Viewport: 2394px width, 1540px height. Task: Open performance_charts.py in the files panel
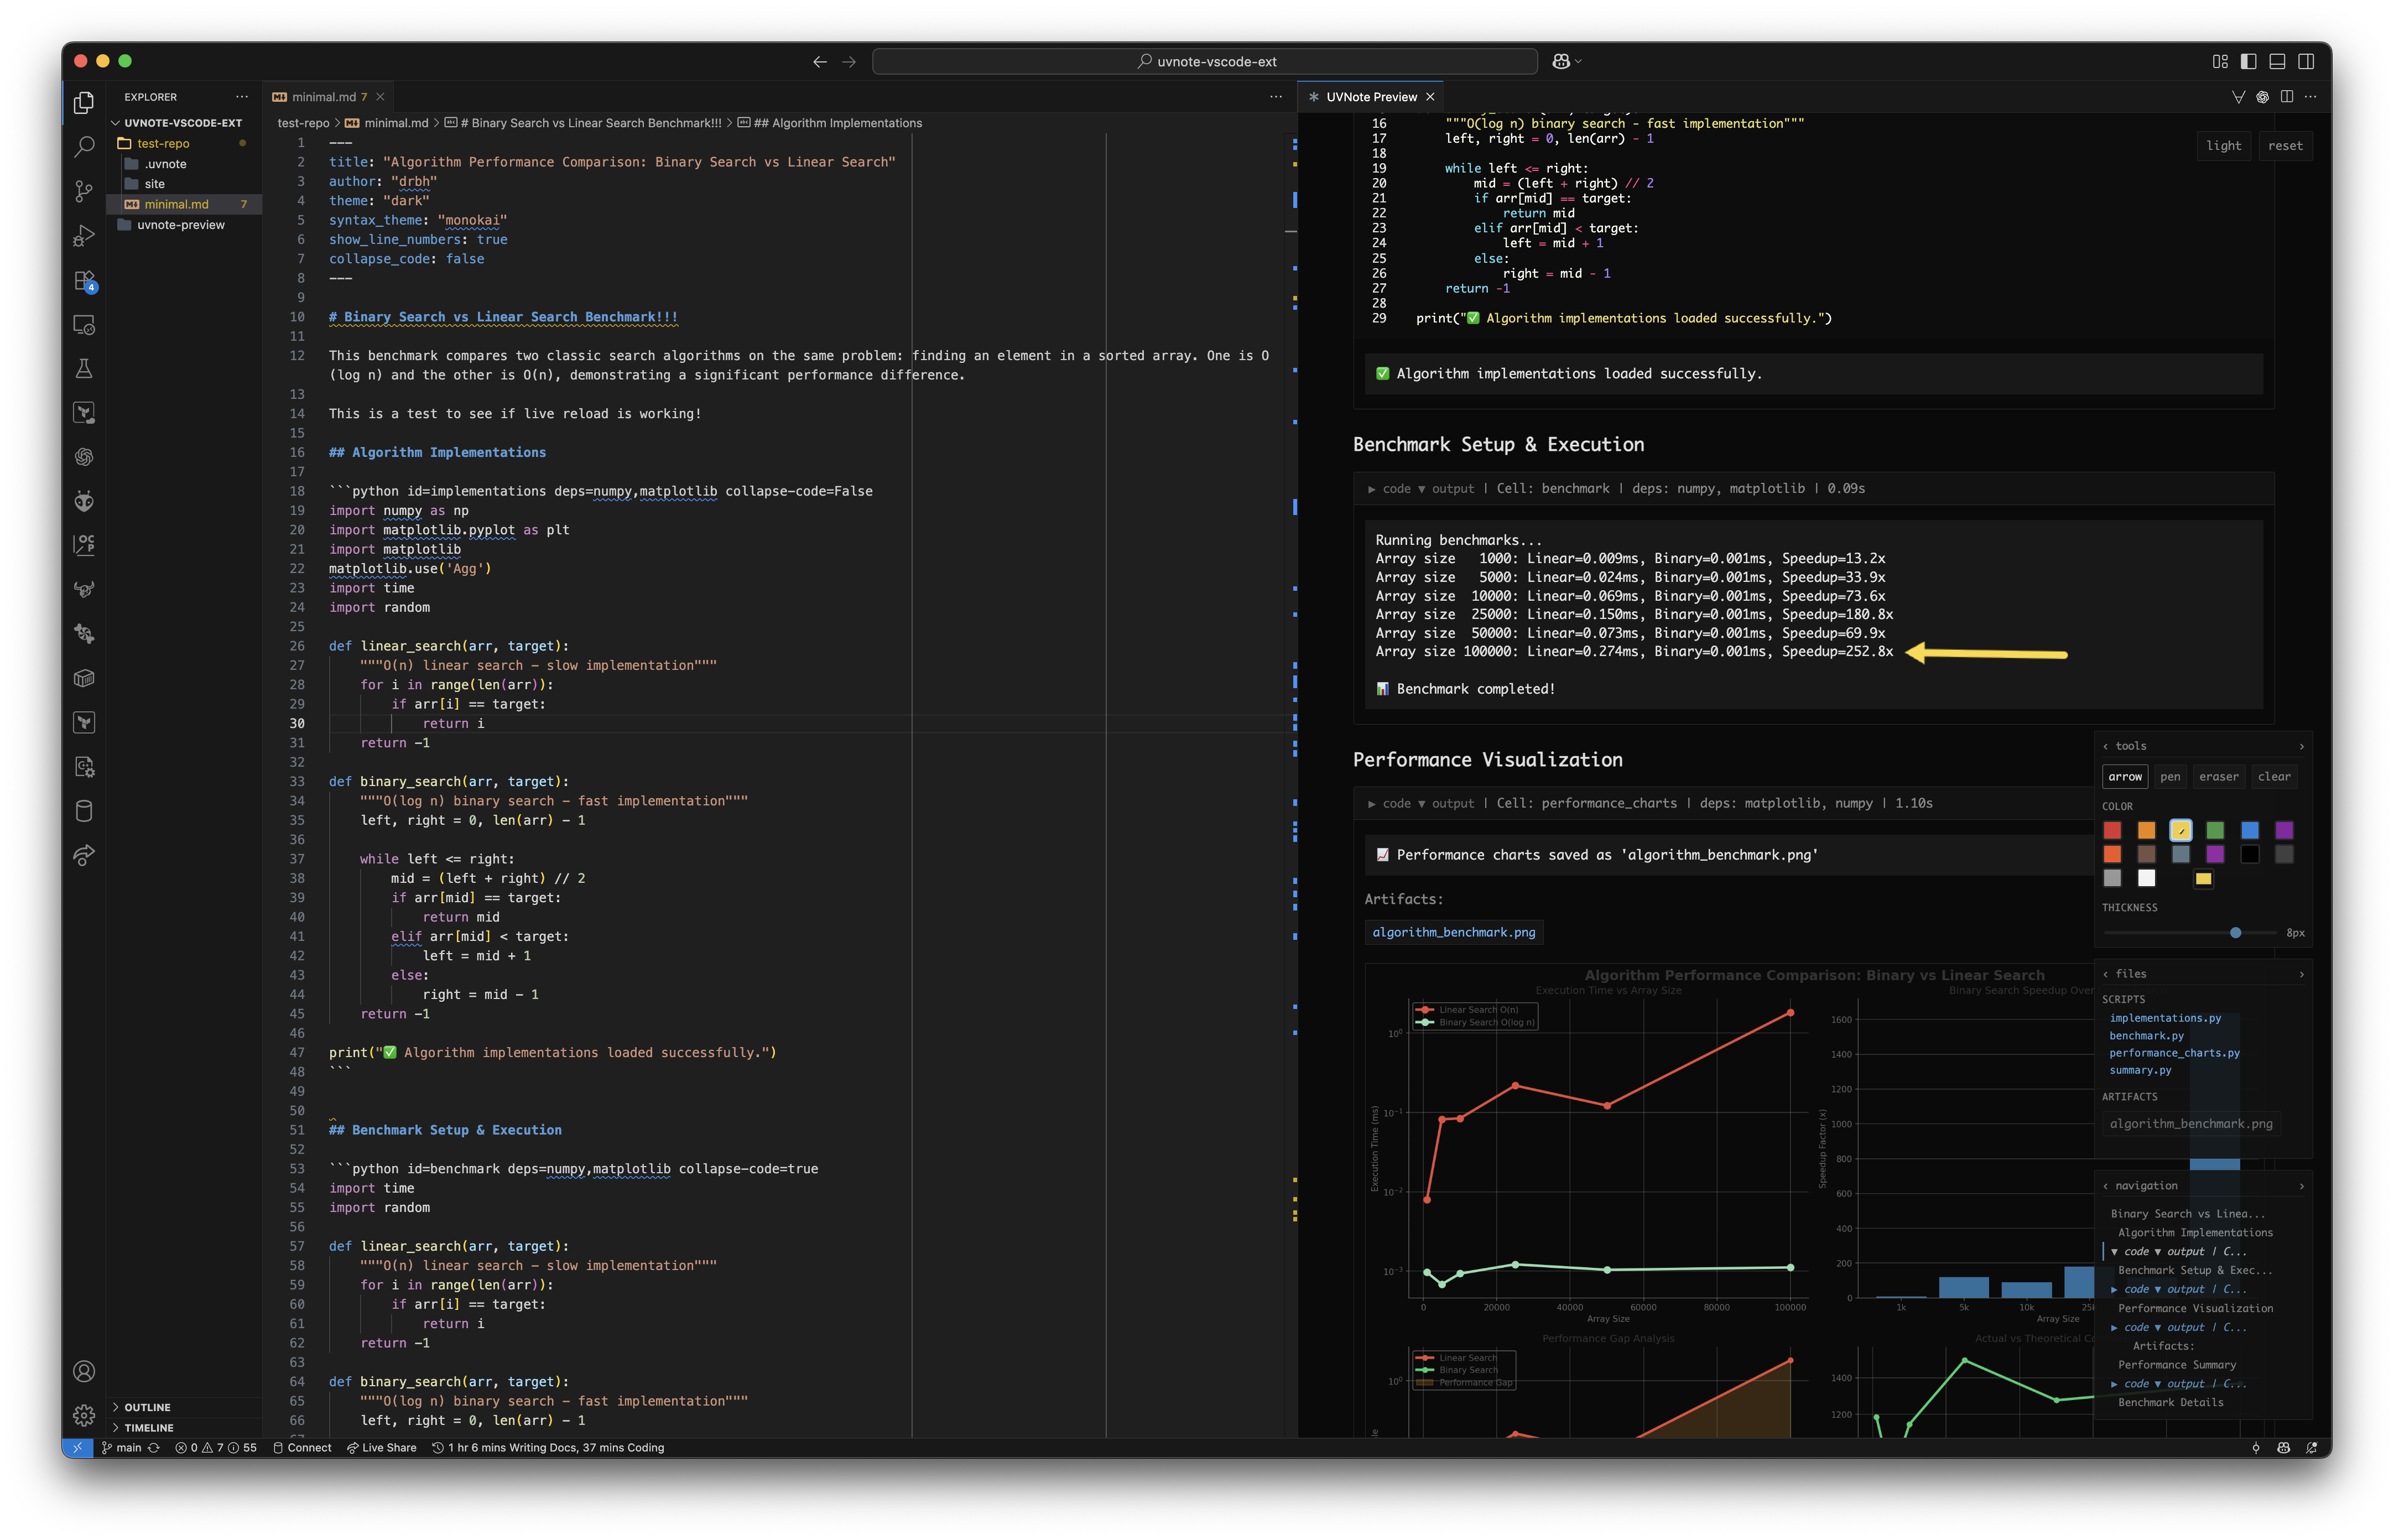click(x=2174, y=1054)
